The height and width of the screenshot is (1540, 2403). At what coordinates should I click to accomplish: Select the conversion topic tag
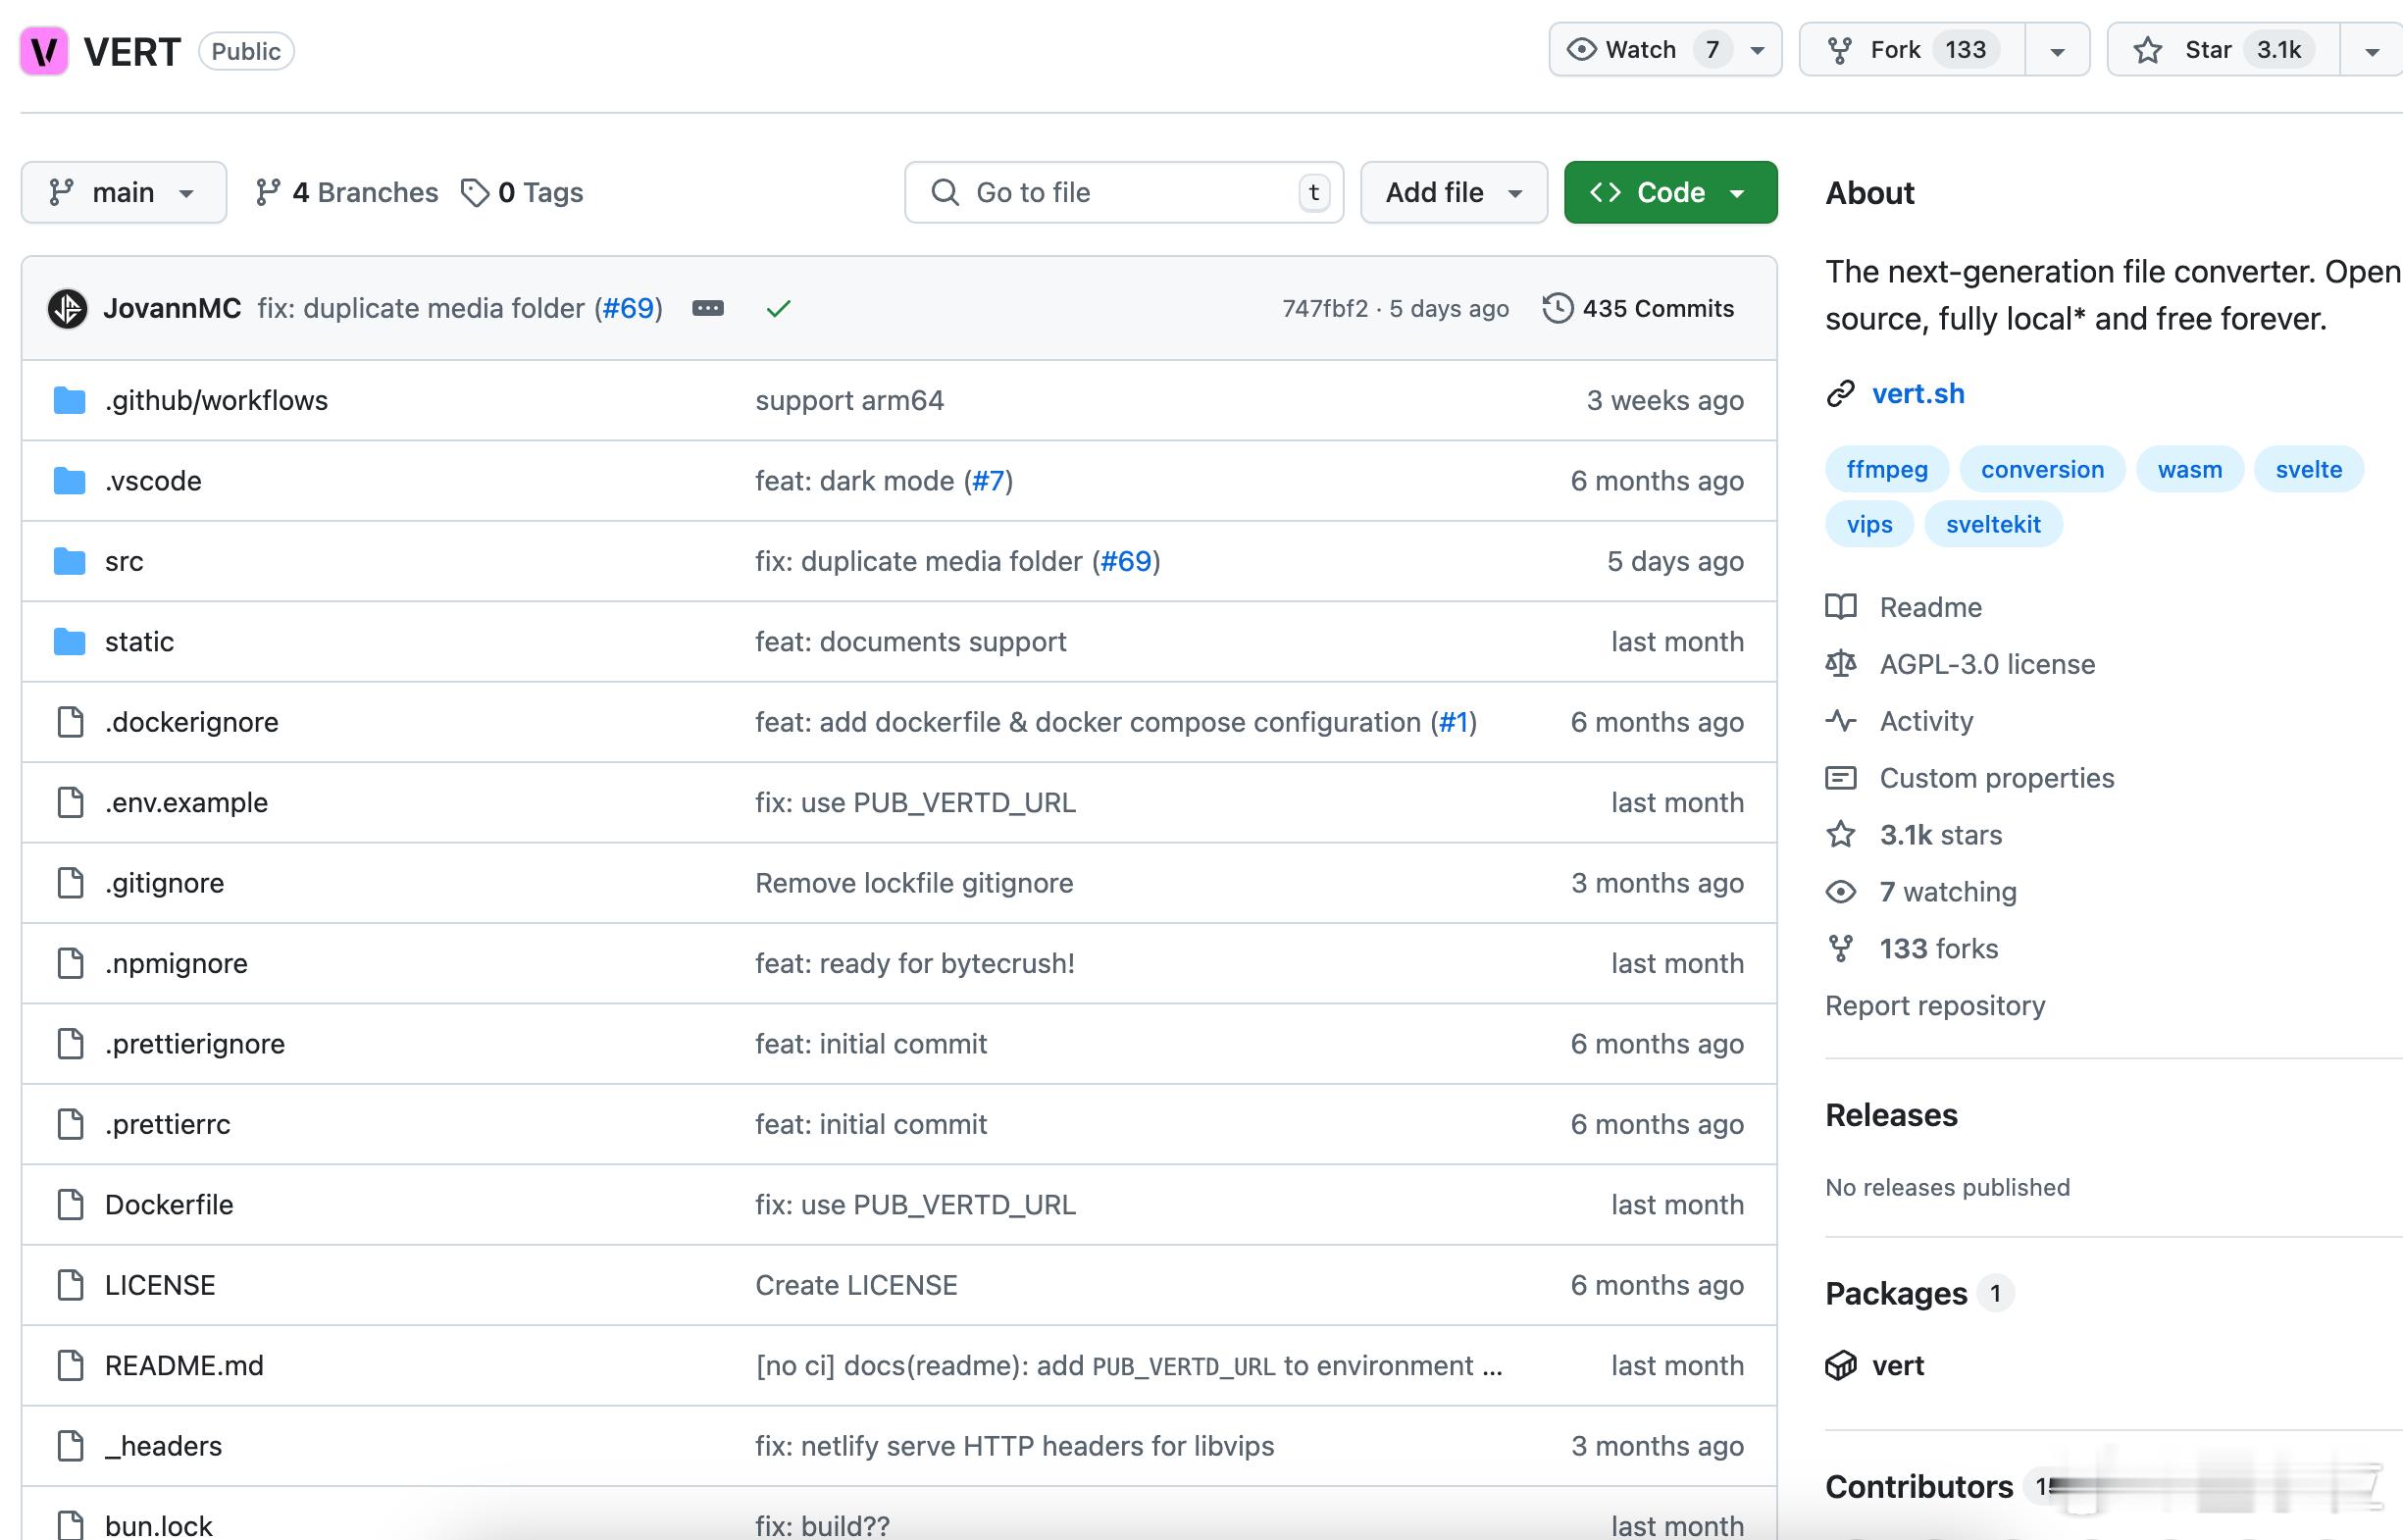[x=2042, y=469]
